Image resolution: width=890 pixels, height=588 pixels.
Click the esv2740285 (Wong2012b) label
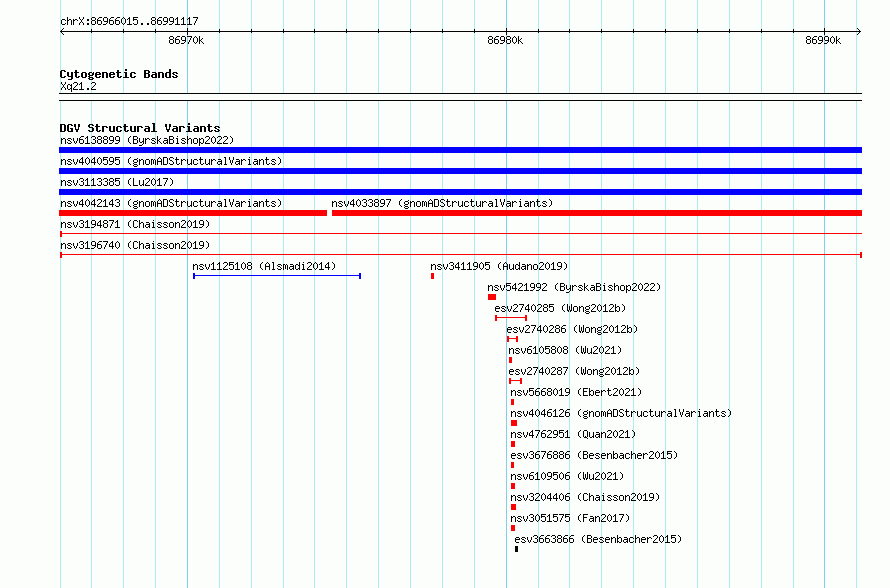(560, 308)
